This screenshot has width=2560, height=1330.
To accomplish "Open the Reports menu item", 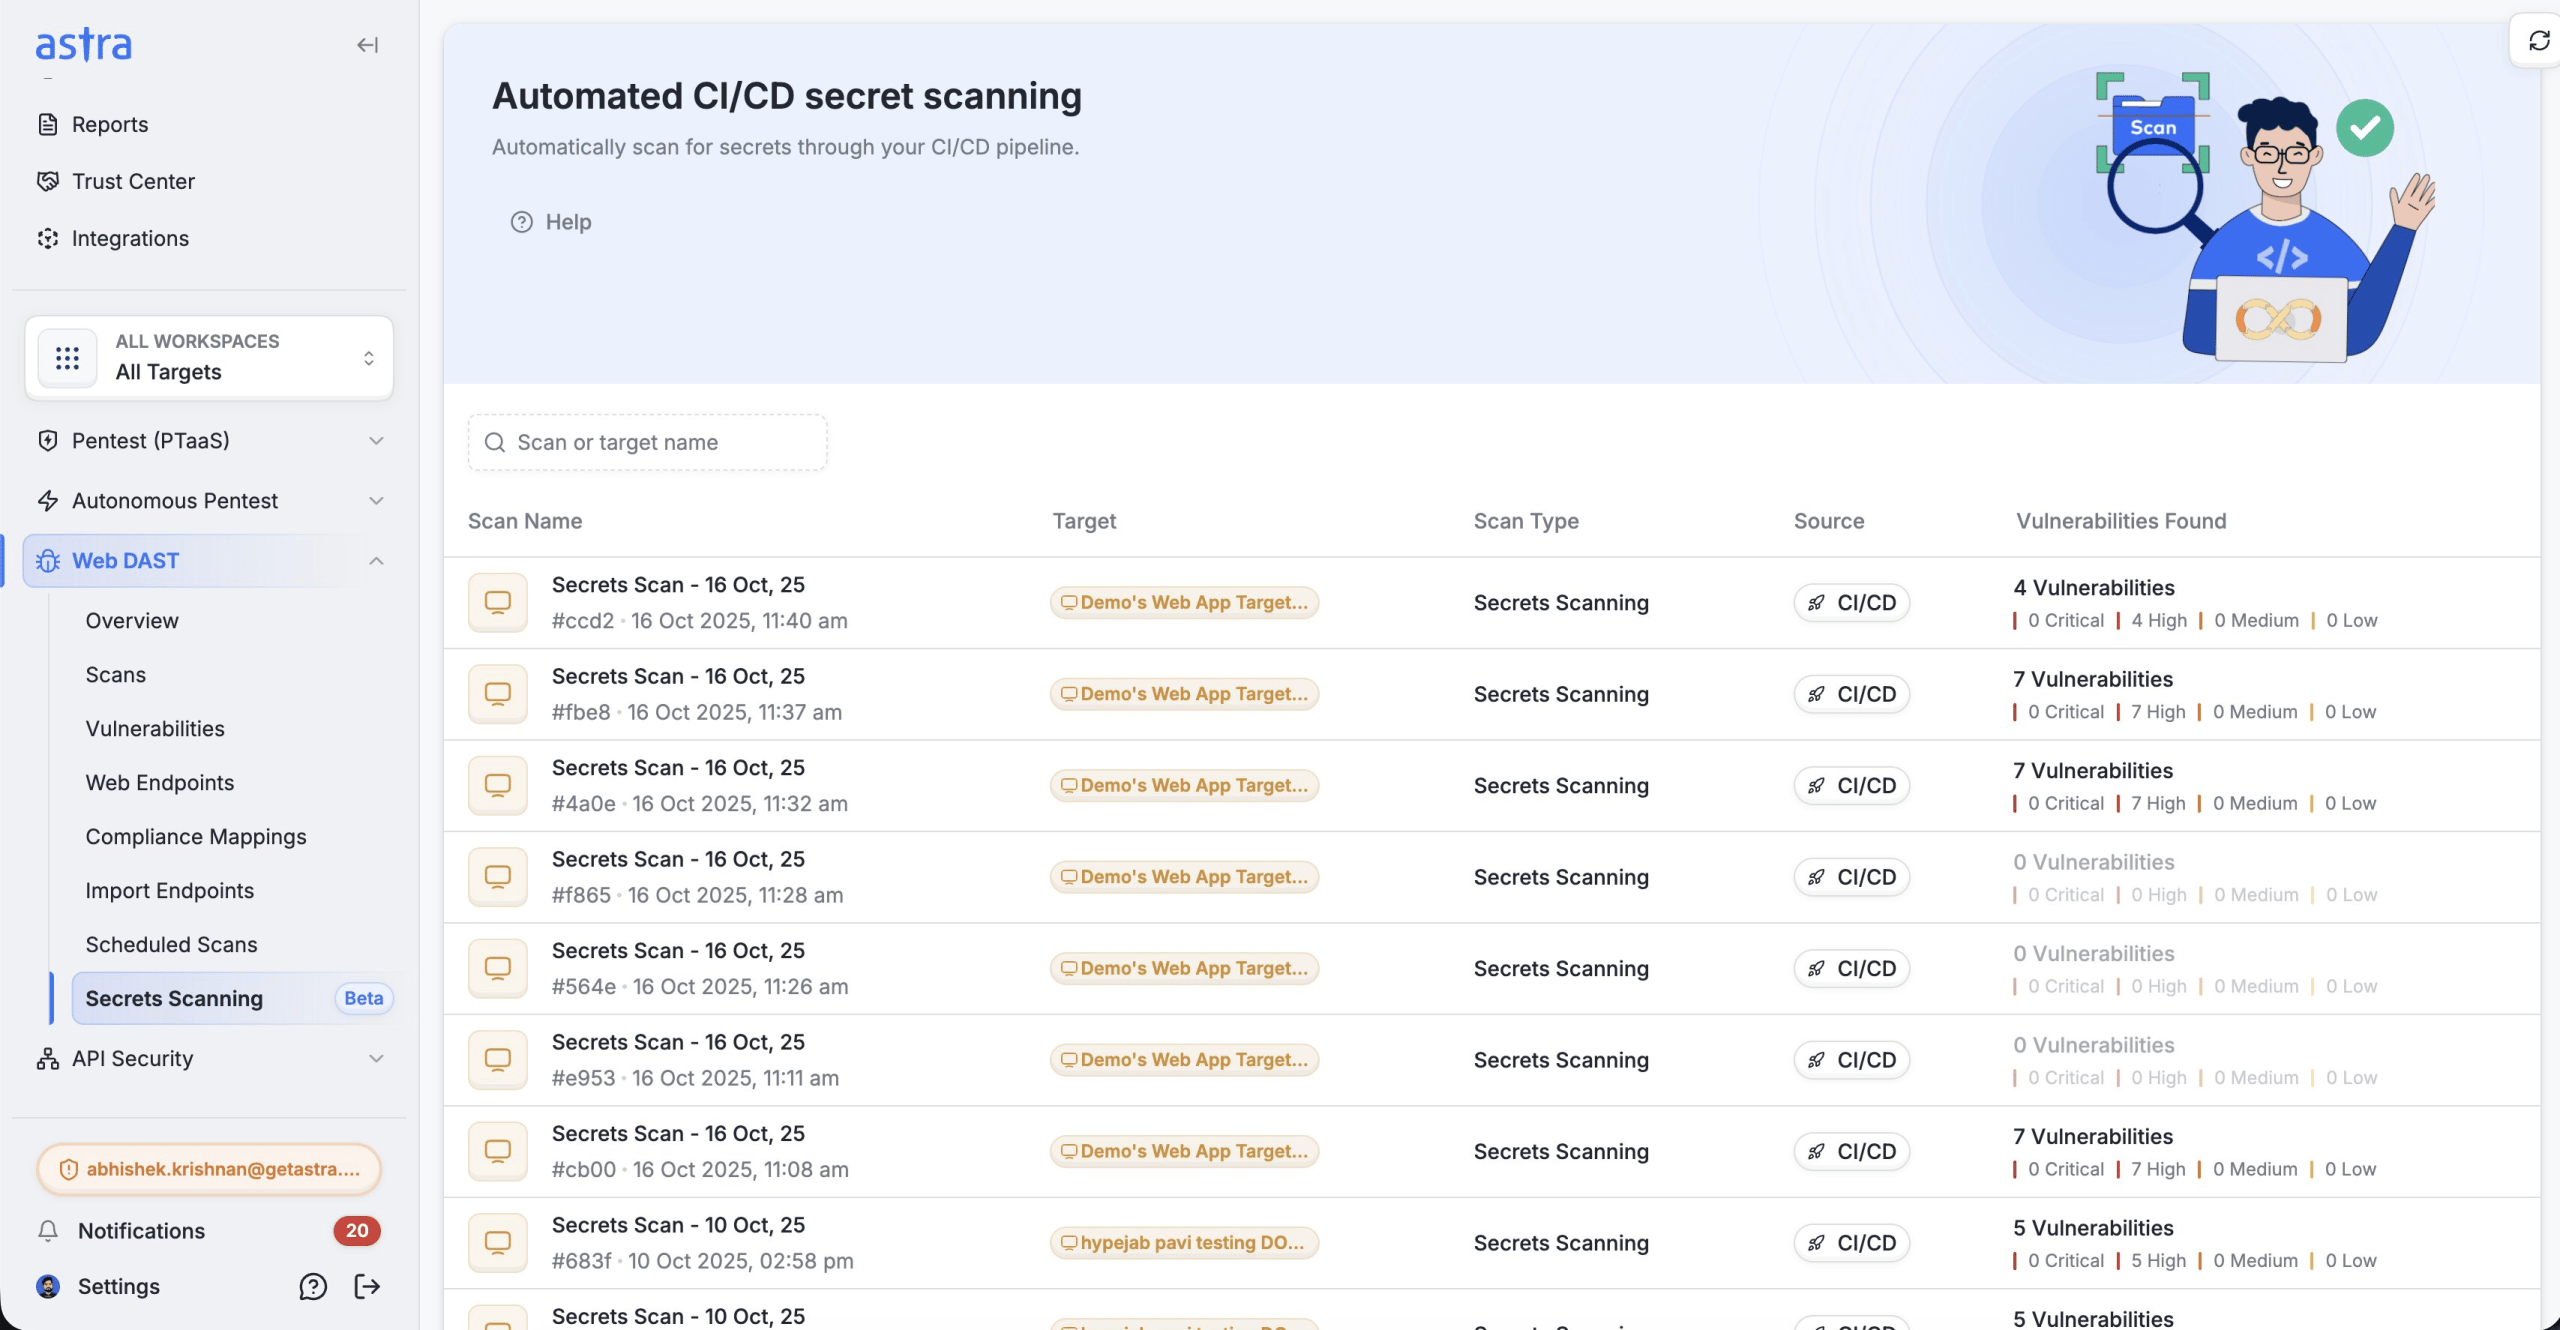I will pos(110,125).
